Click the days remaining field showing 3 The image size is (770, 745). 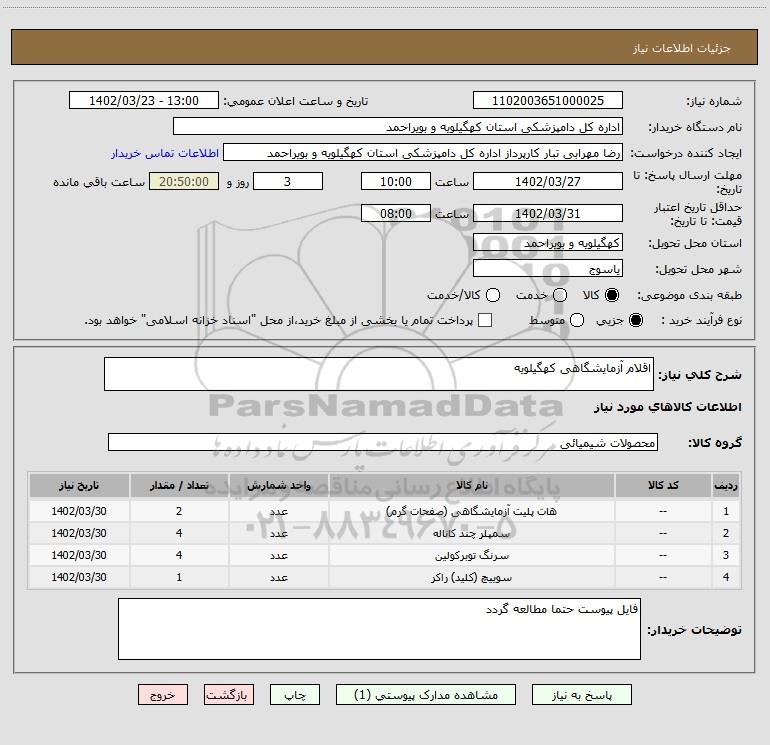(288, 181)
